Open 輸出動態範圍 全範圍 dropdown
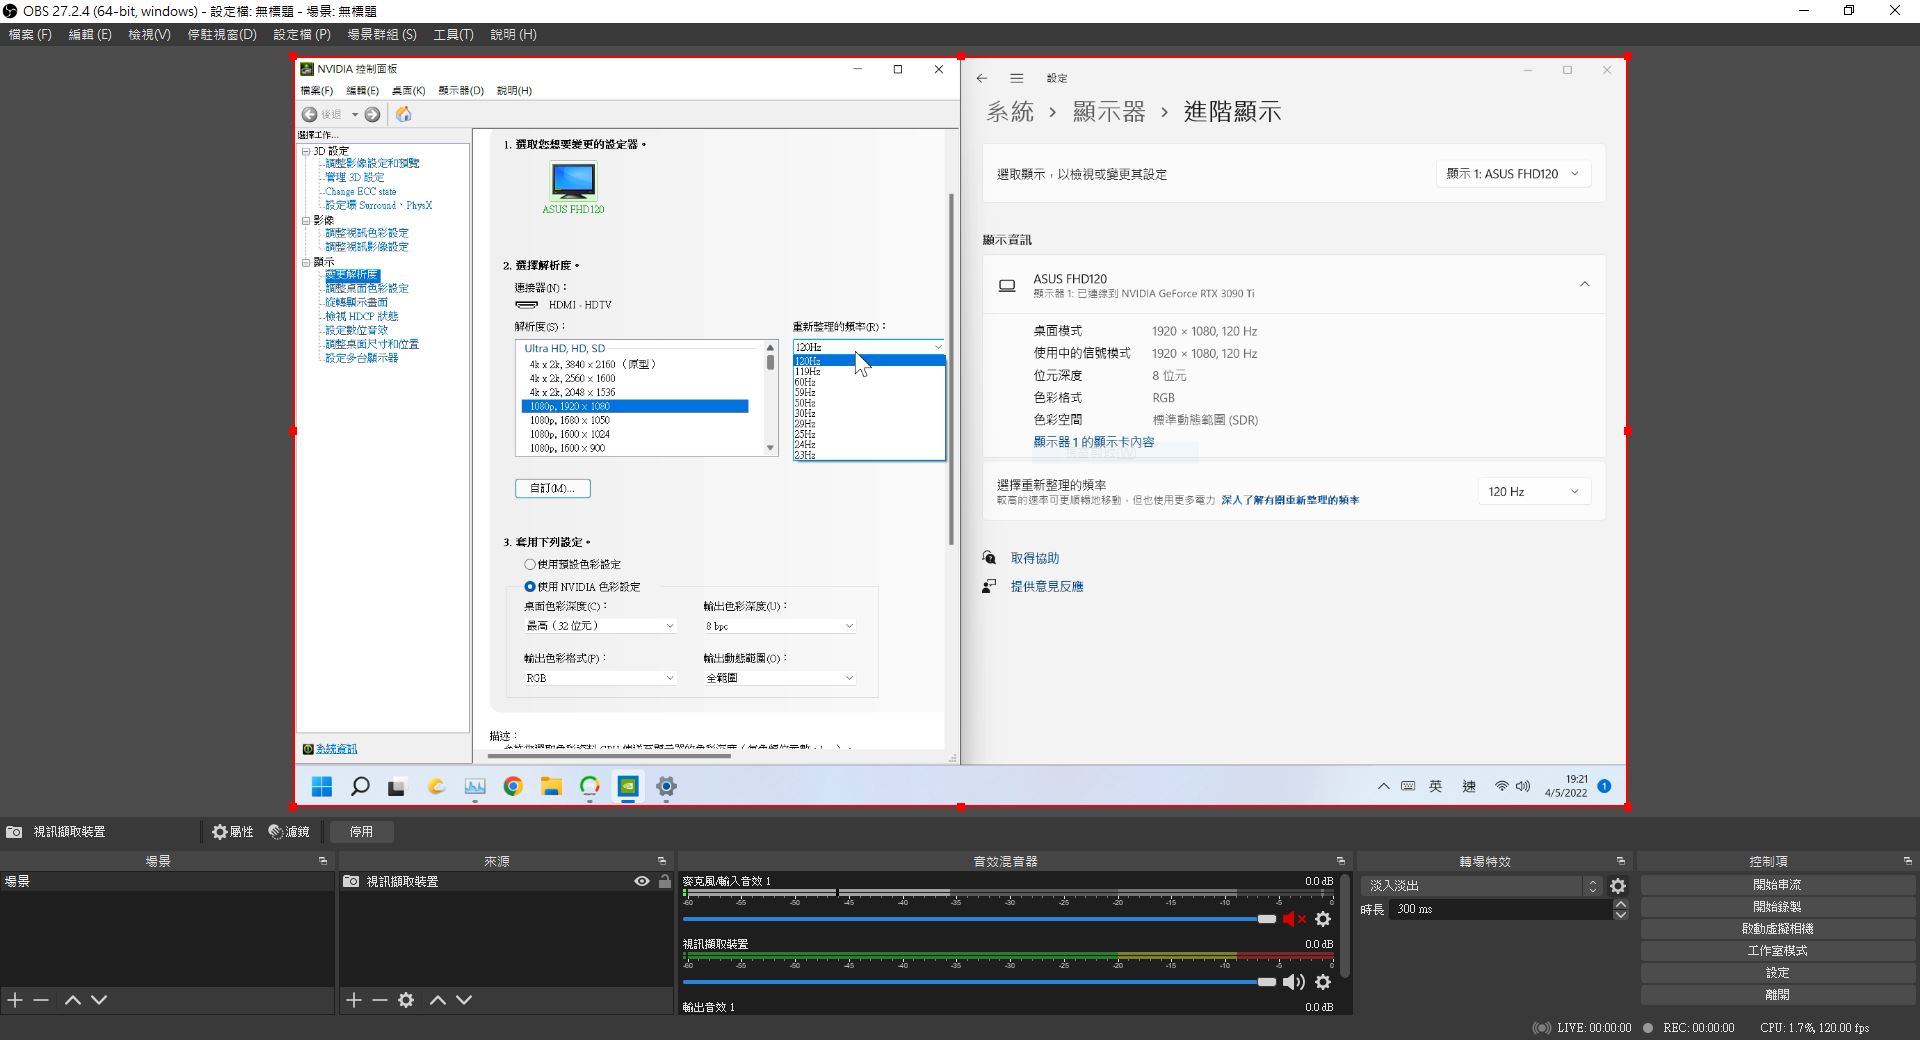Screen dimensions: 1920x1040 point(780,678)
